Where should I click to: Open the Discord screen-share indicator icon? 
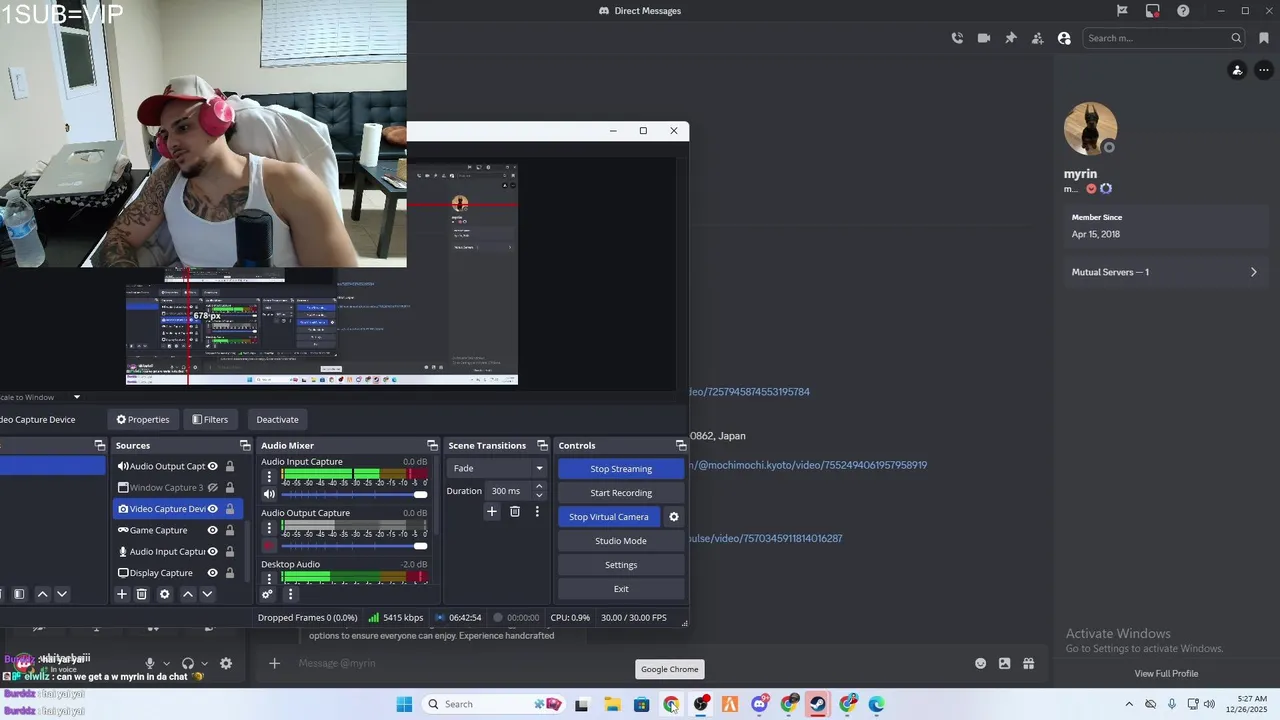pyautogui.click(x=1153, y=11)
